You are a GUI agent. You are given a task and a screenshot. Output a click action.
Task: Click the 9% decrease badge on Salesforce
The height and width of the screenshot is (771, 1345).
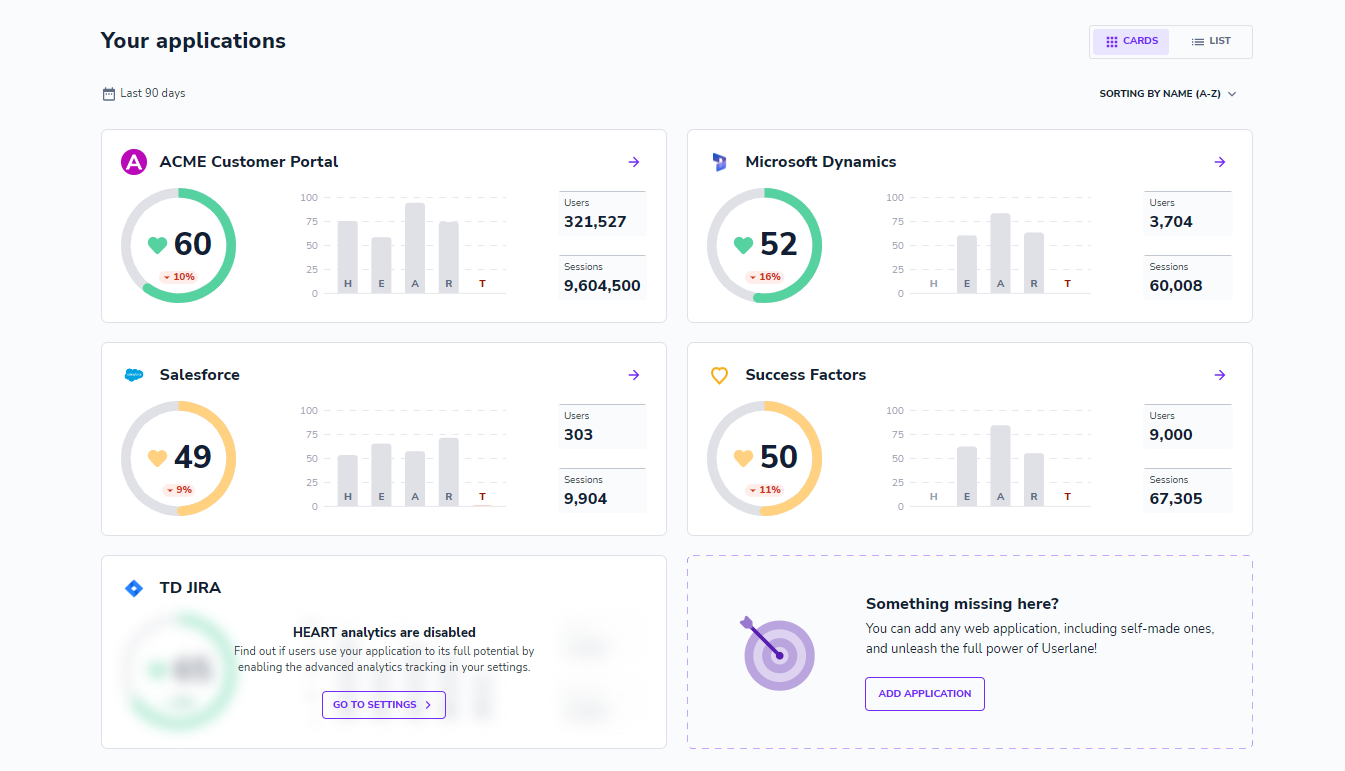(x=179, y=490)
